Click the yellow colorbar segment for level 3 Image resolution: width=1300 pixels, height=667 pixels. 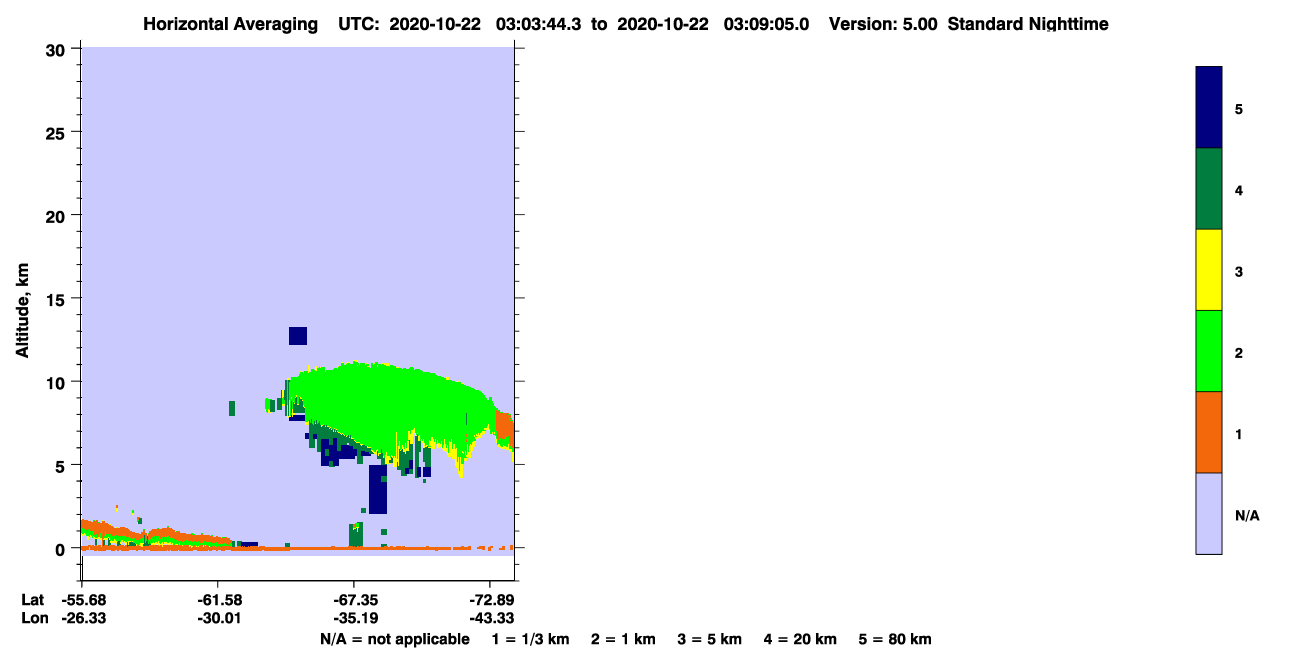tap(1209, 270)
